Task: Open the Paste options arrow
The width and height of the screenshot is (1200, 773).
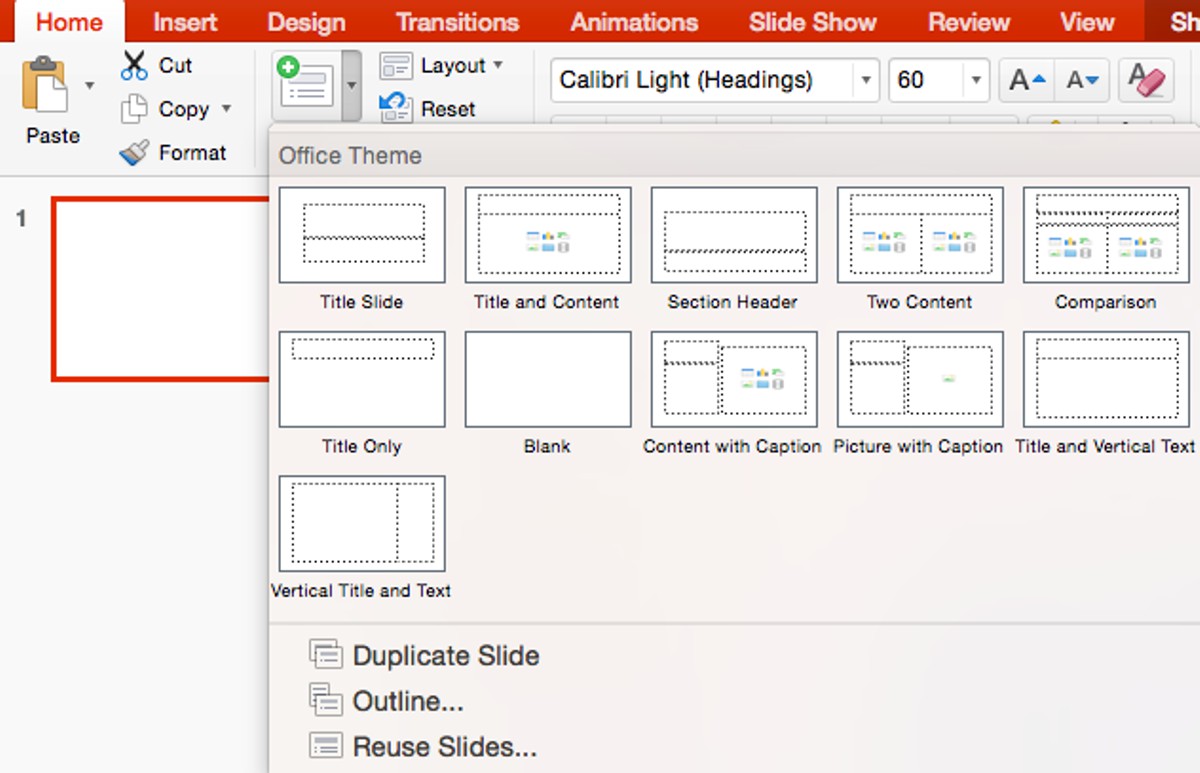Action: (x=90, y=86)
